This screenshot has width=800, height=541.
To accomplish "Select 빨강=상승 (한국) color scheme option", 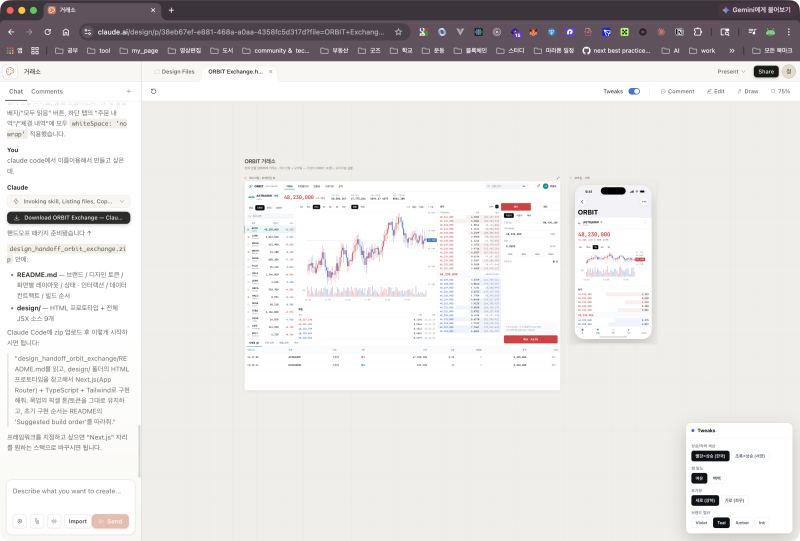I will coord(710,456).
